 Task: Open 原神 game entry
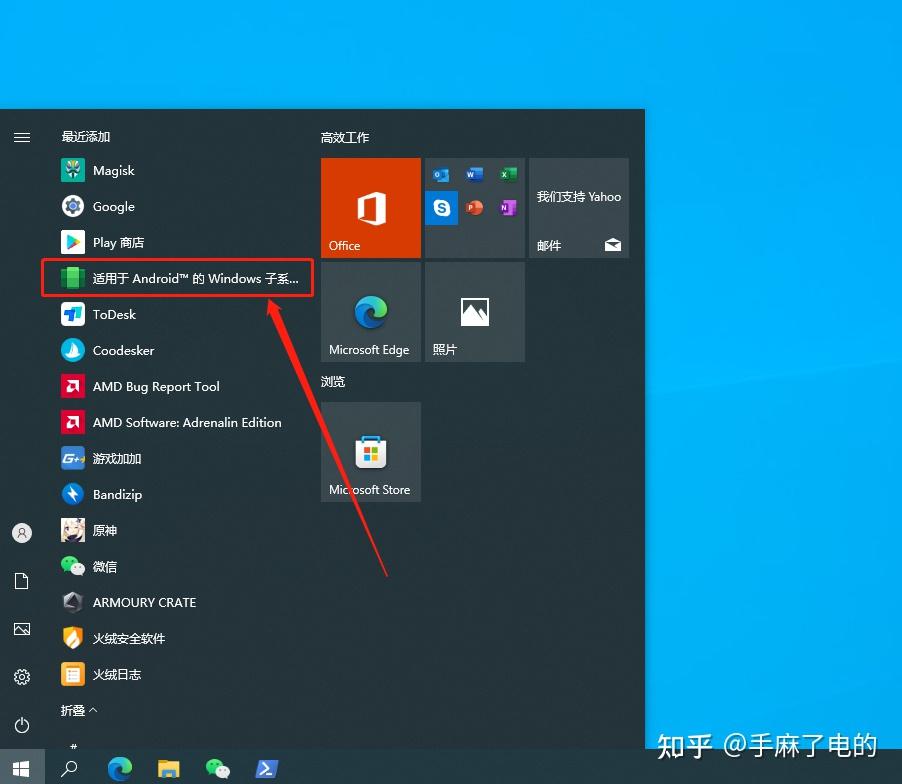178,530
